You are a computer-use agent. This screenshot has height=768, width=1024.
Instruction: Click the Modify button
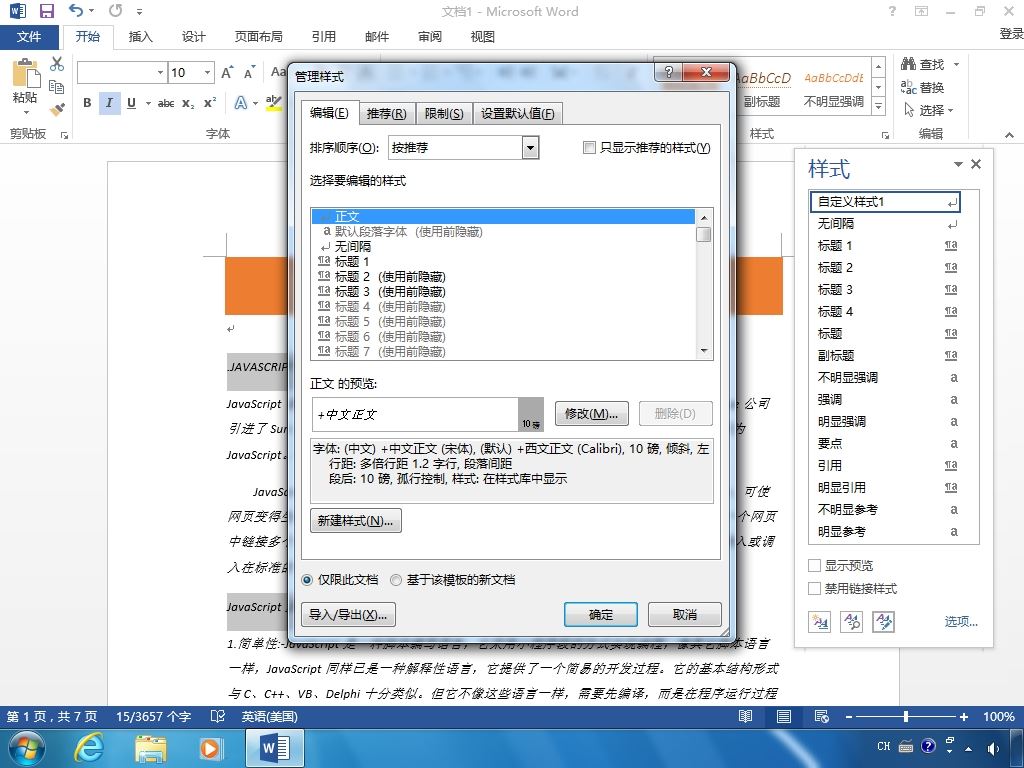point(592,413)
